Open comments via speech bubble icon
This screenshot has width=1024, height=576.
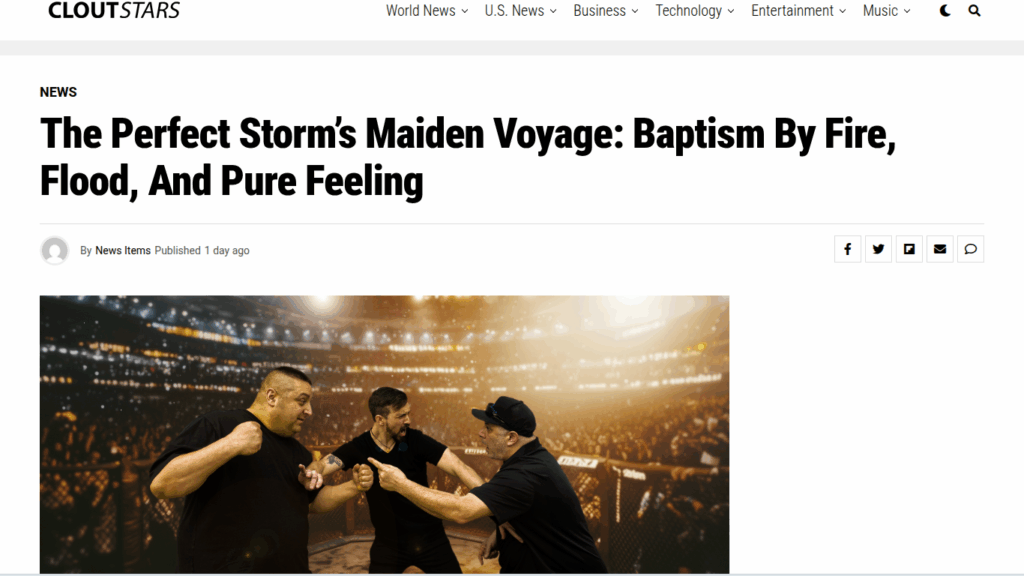[970, 249]
